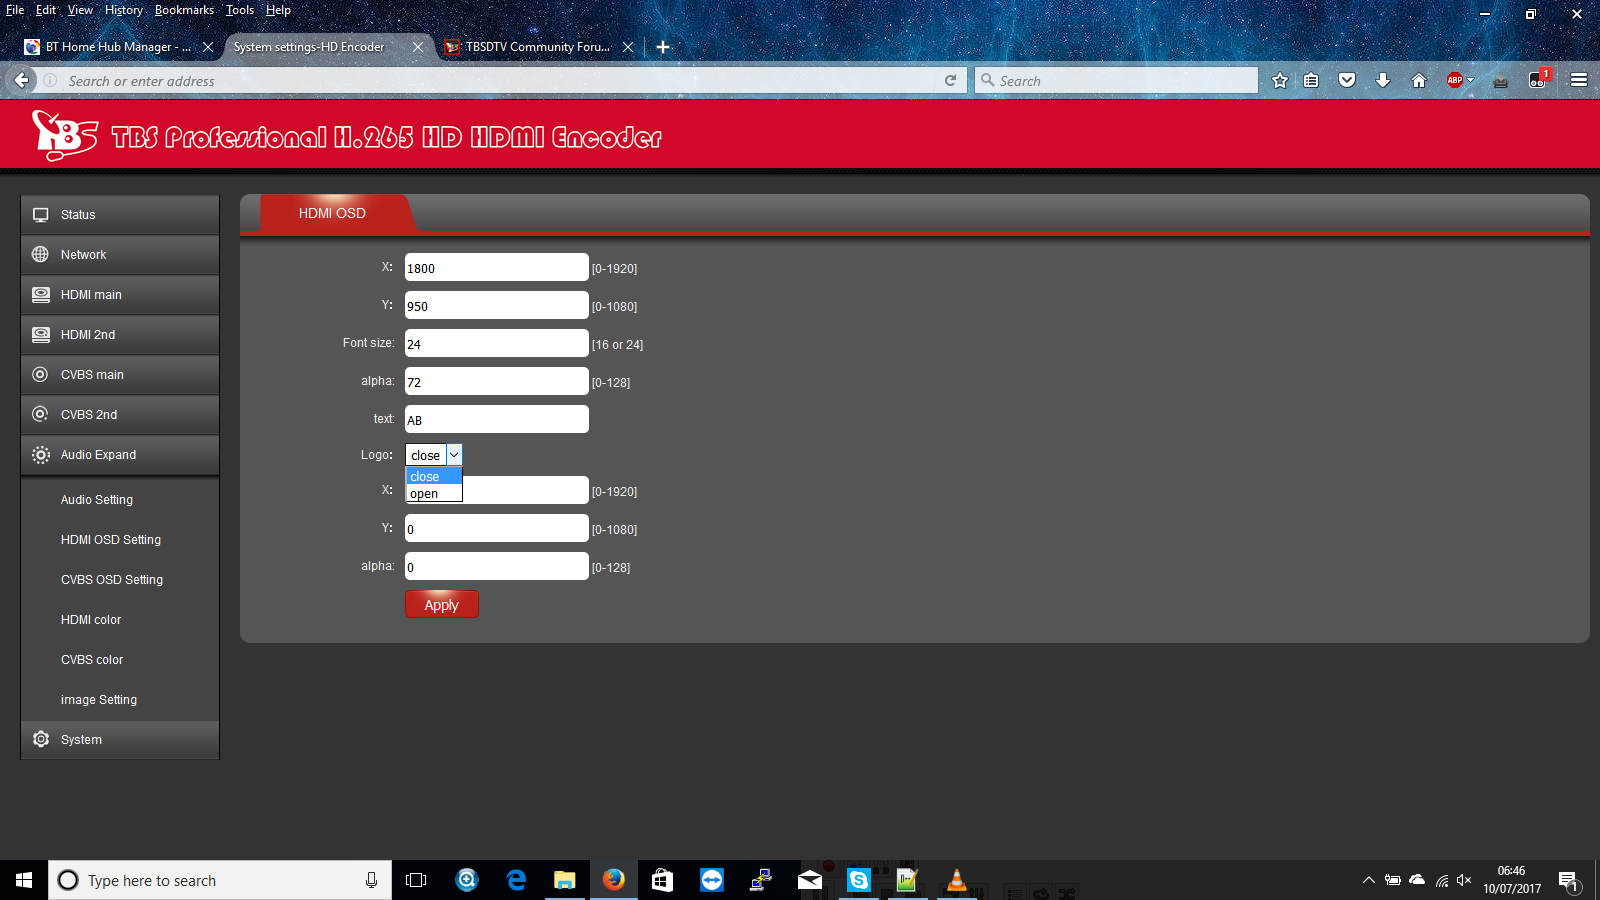The height and width of the screenshot is (900, 1600).
Task: Click the taskbar volume muted icon
Action: click(x=1464, y=880)
